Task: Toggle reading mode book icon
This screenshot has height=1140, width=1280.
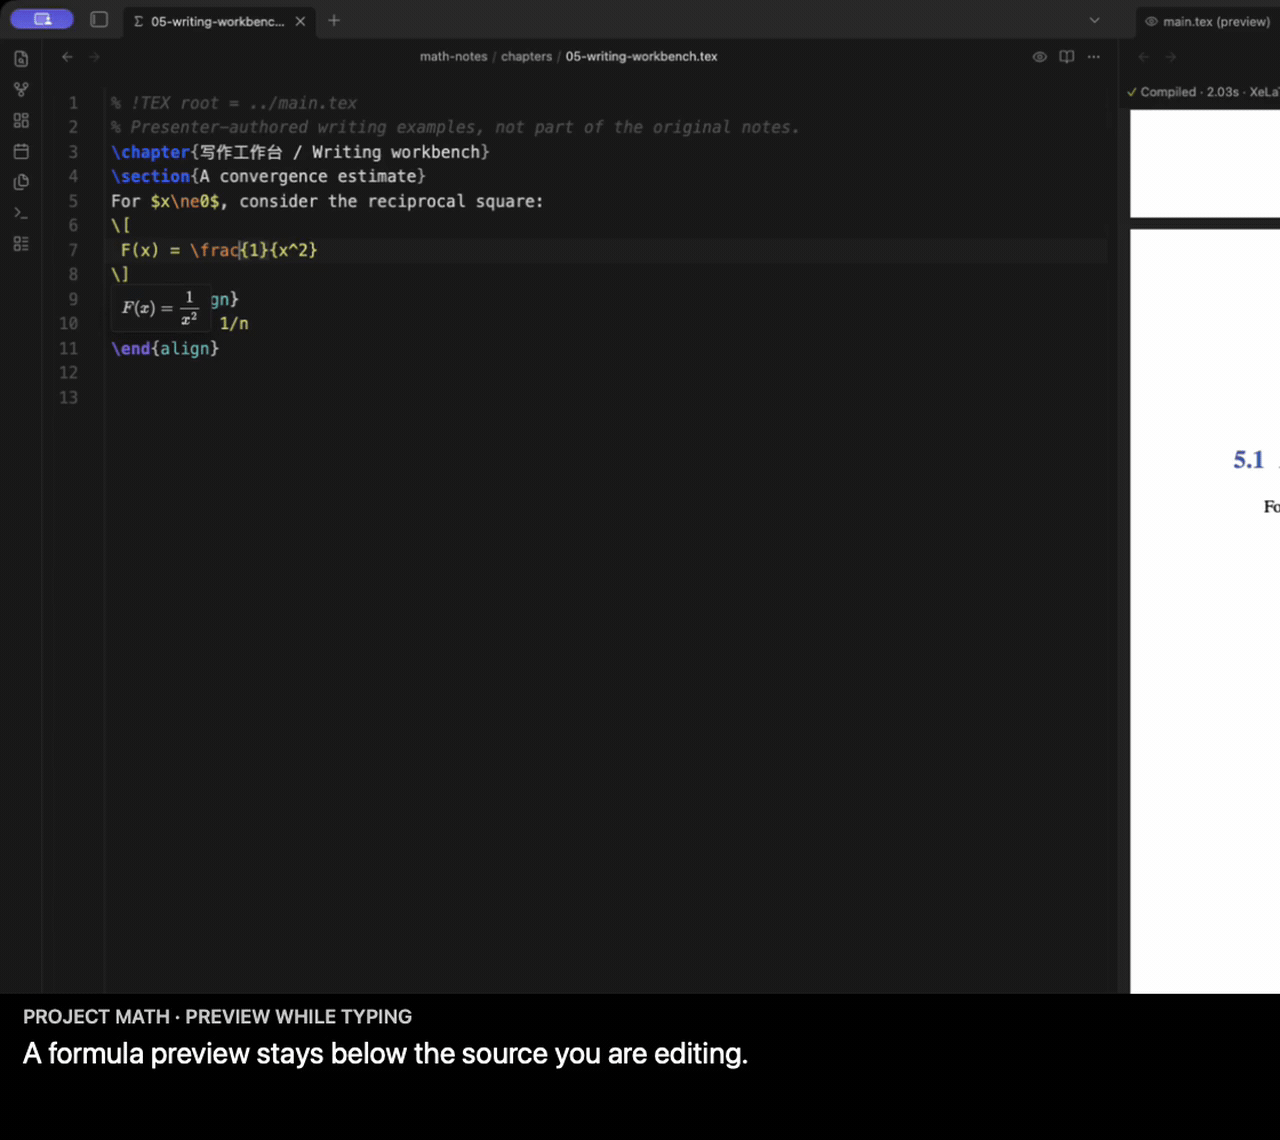Action: (1067, 57)
